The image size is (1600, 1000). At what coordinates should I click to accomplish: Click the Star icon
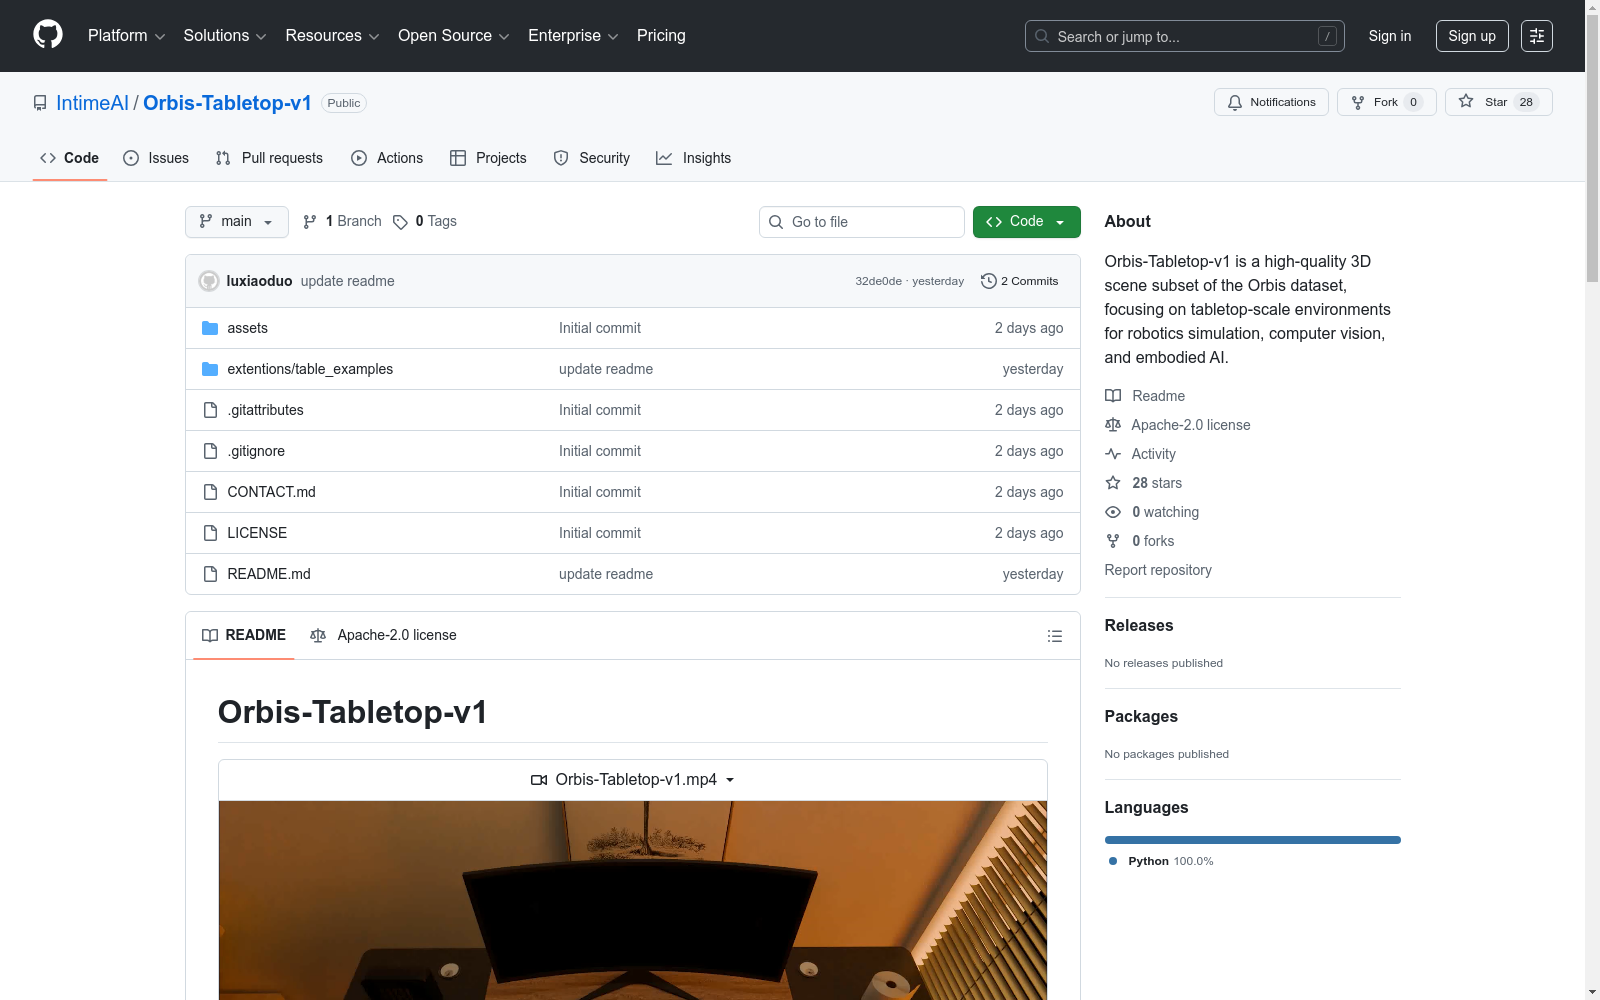point(1466,101)
